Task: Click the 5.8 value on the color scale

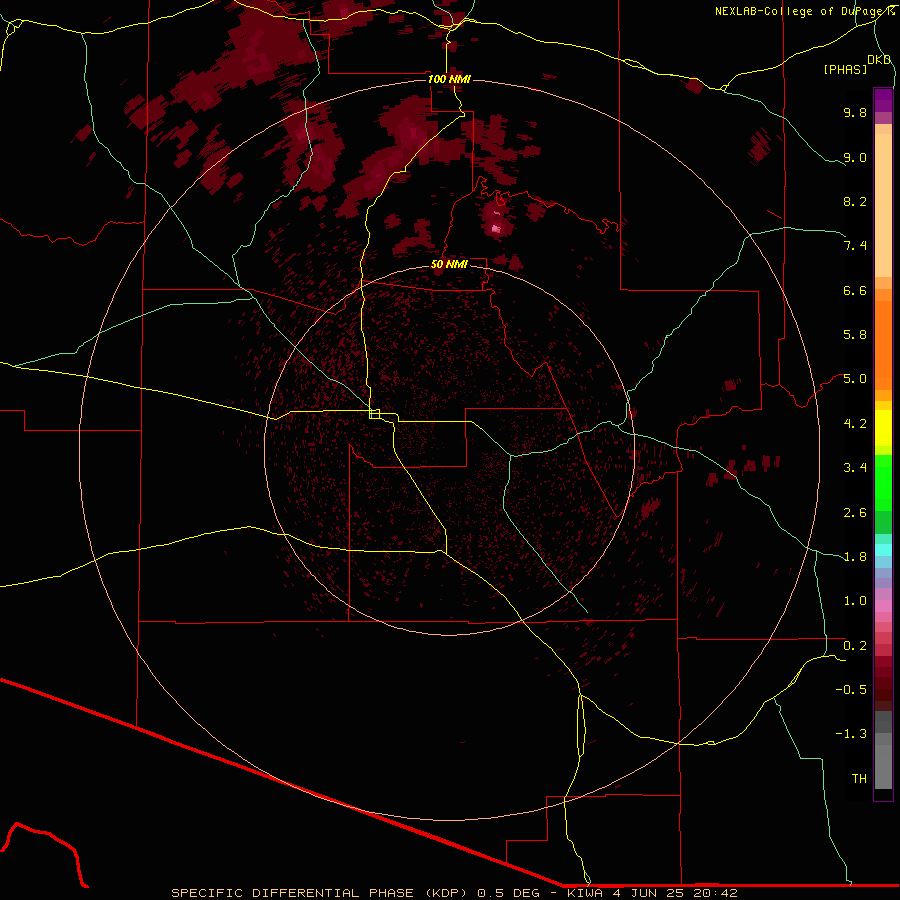Action: [x=855, y=335]
